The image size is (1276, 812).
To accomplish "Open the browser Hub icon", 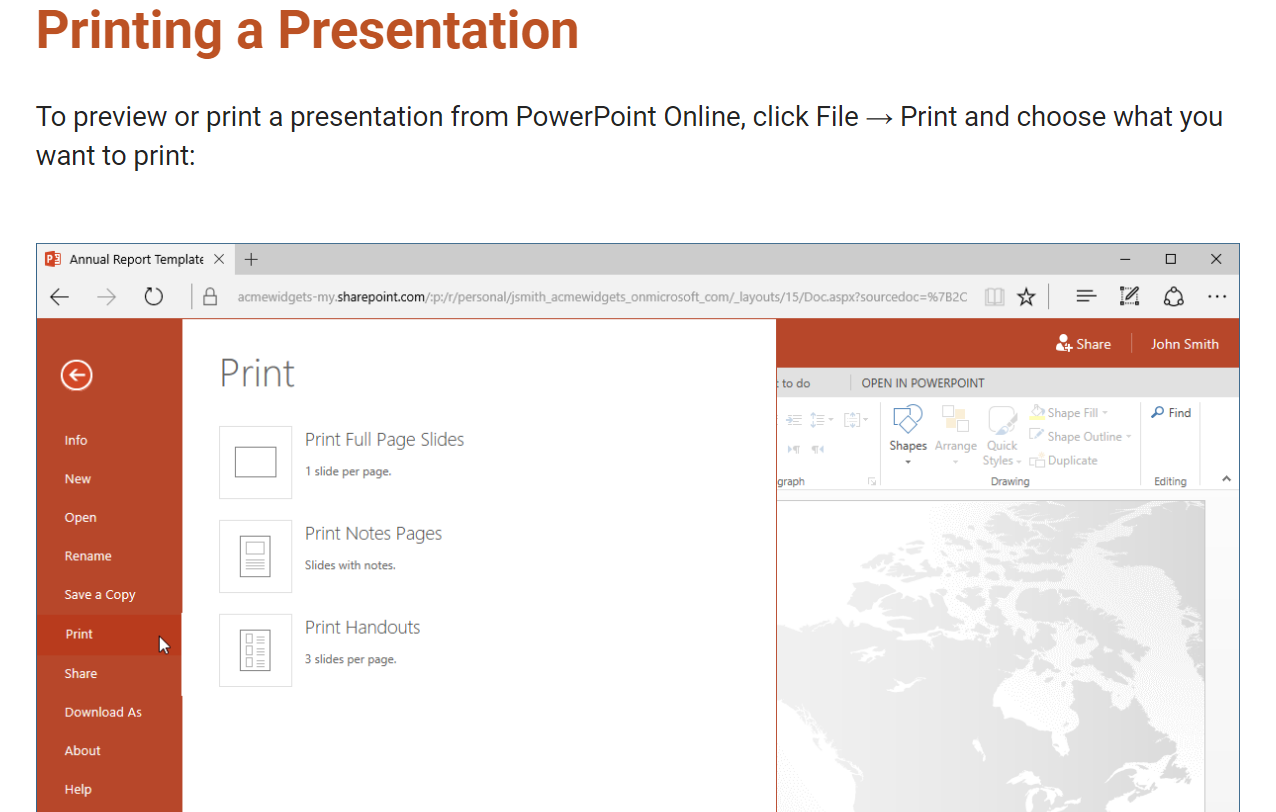I will point(1086,297).
